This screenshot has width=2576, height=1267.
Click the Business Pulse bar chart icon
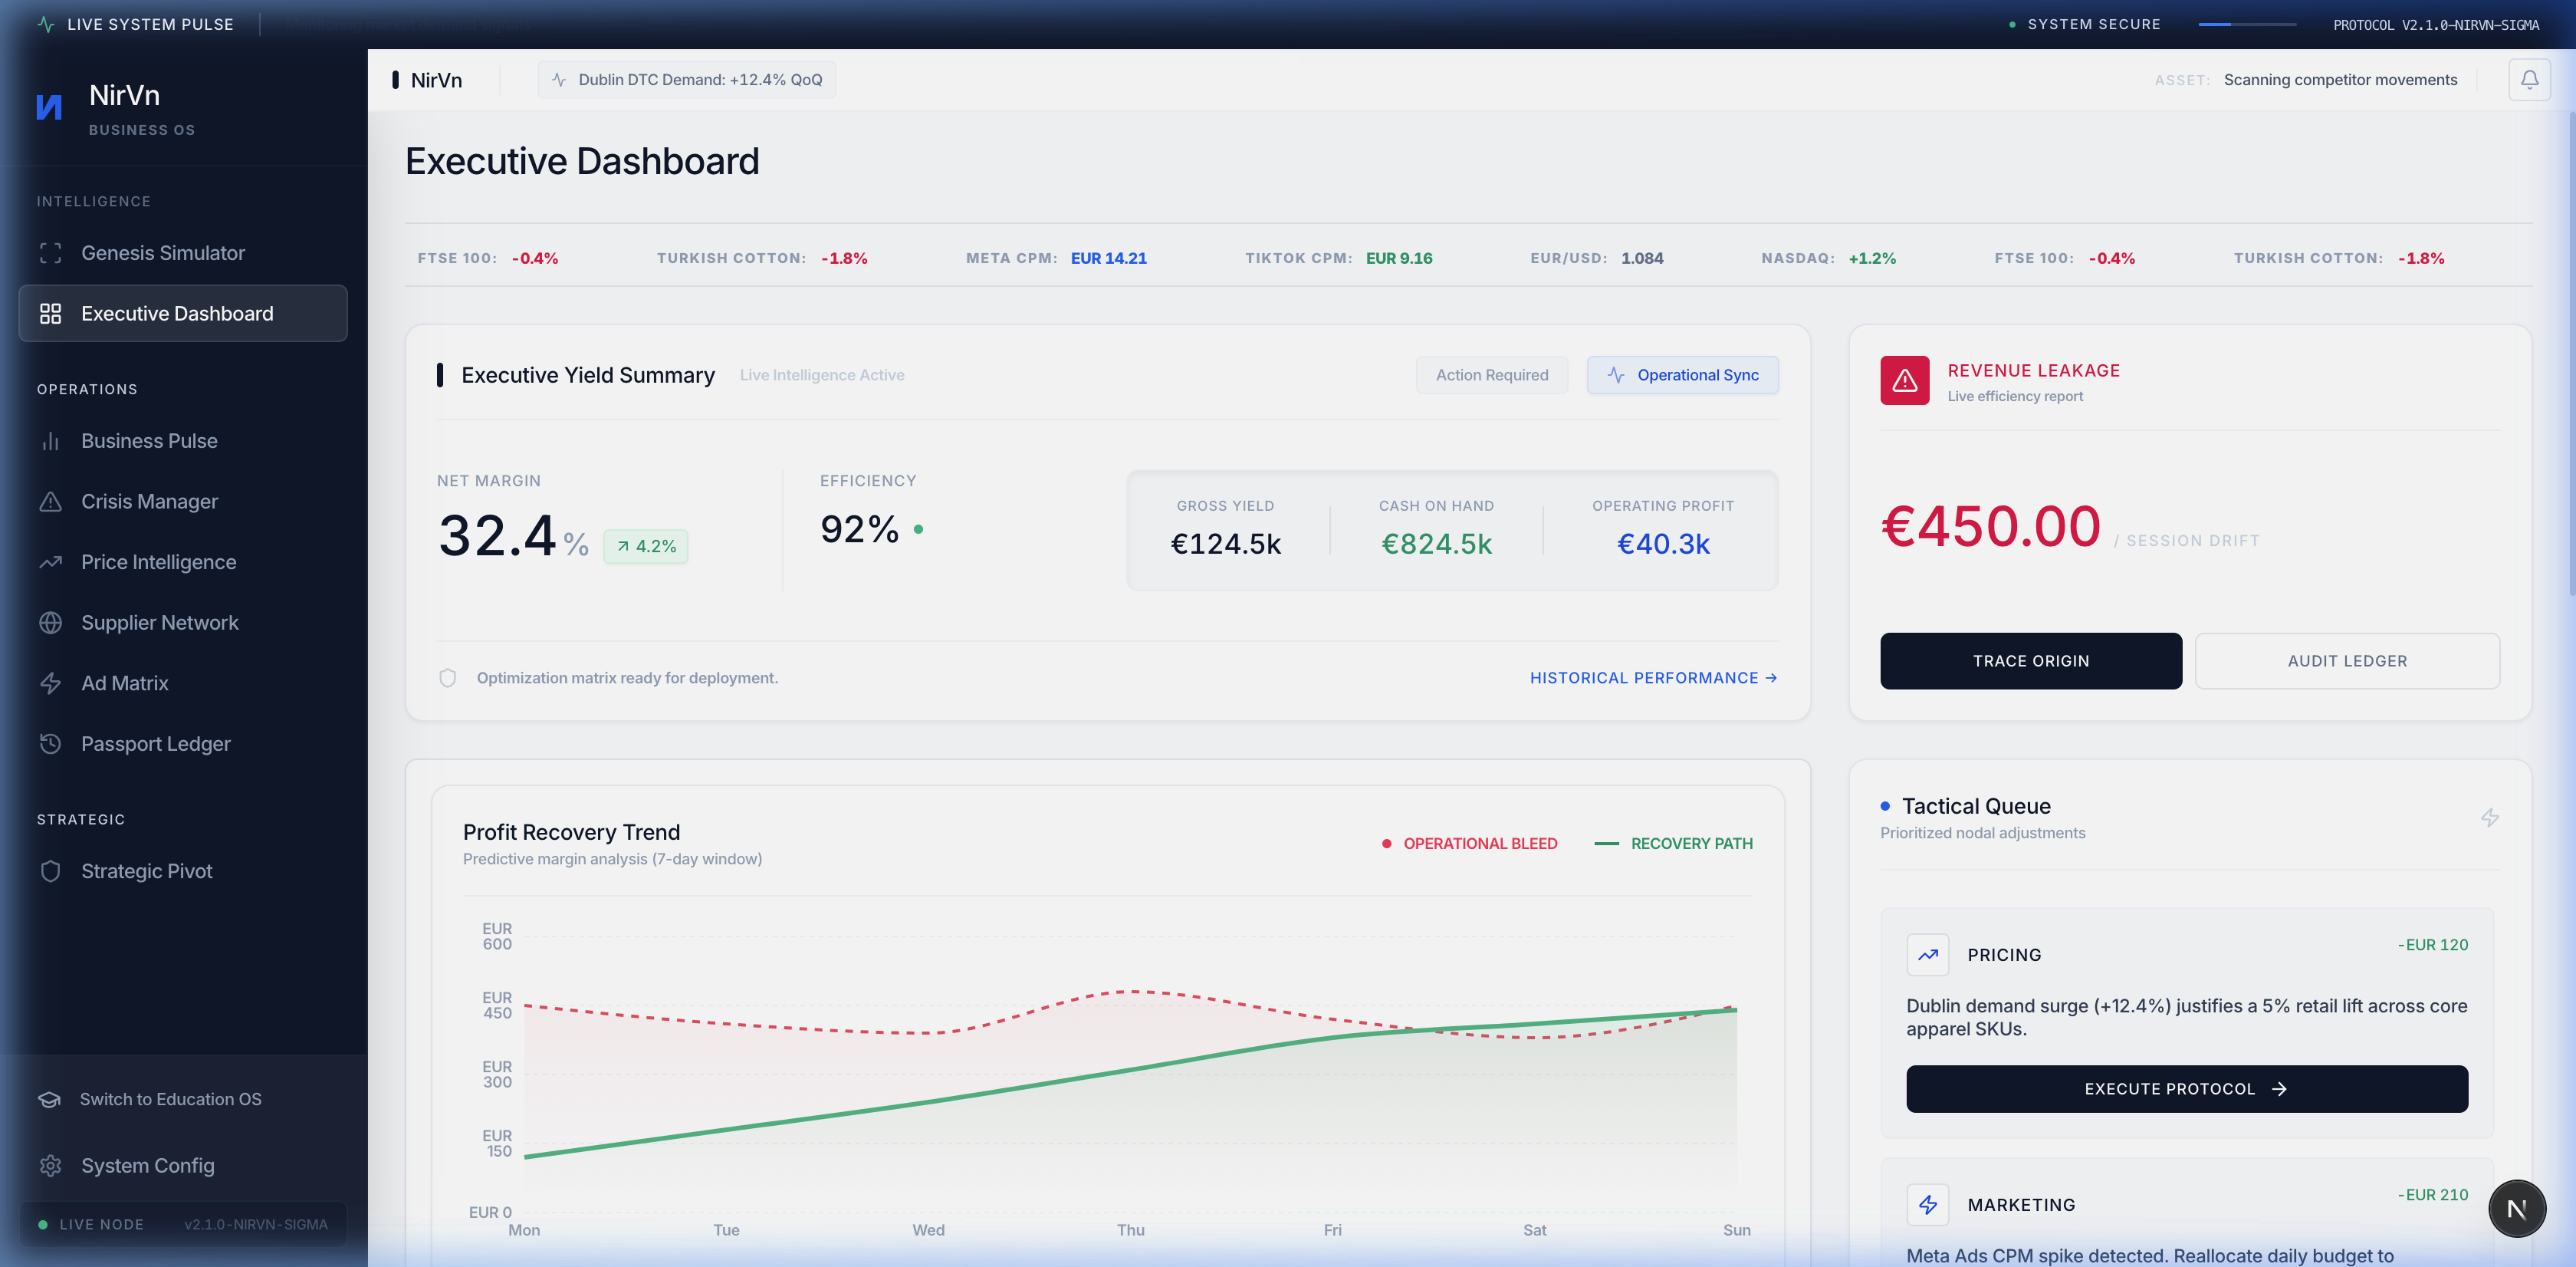(51, 441)
